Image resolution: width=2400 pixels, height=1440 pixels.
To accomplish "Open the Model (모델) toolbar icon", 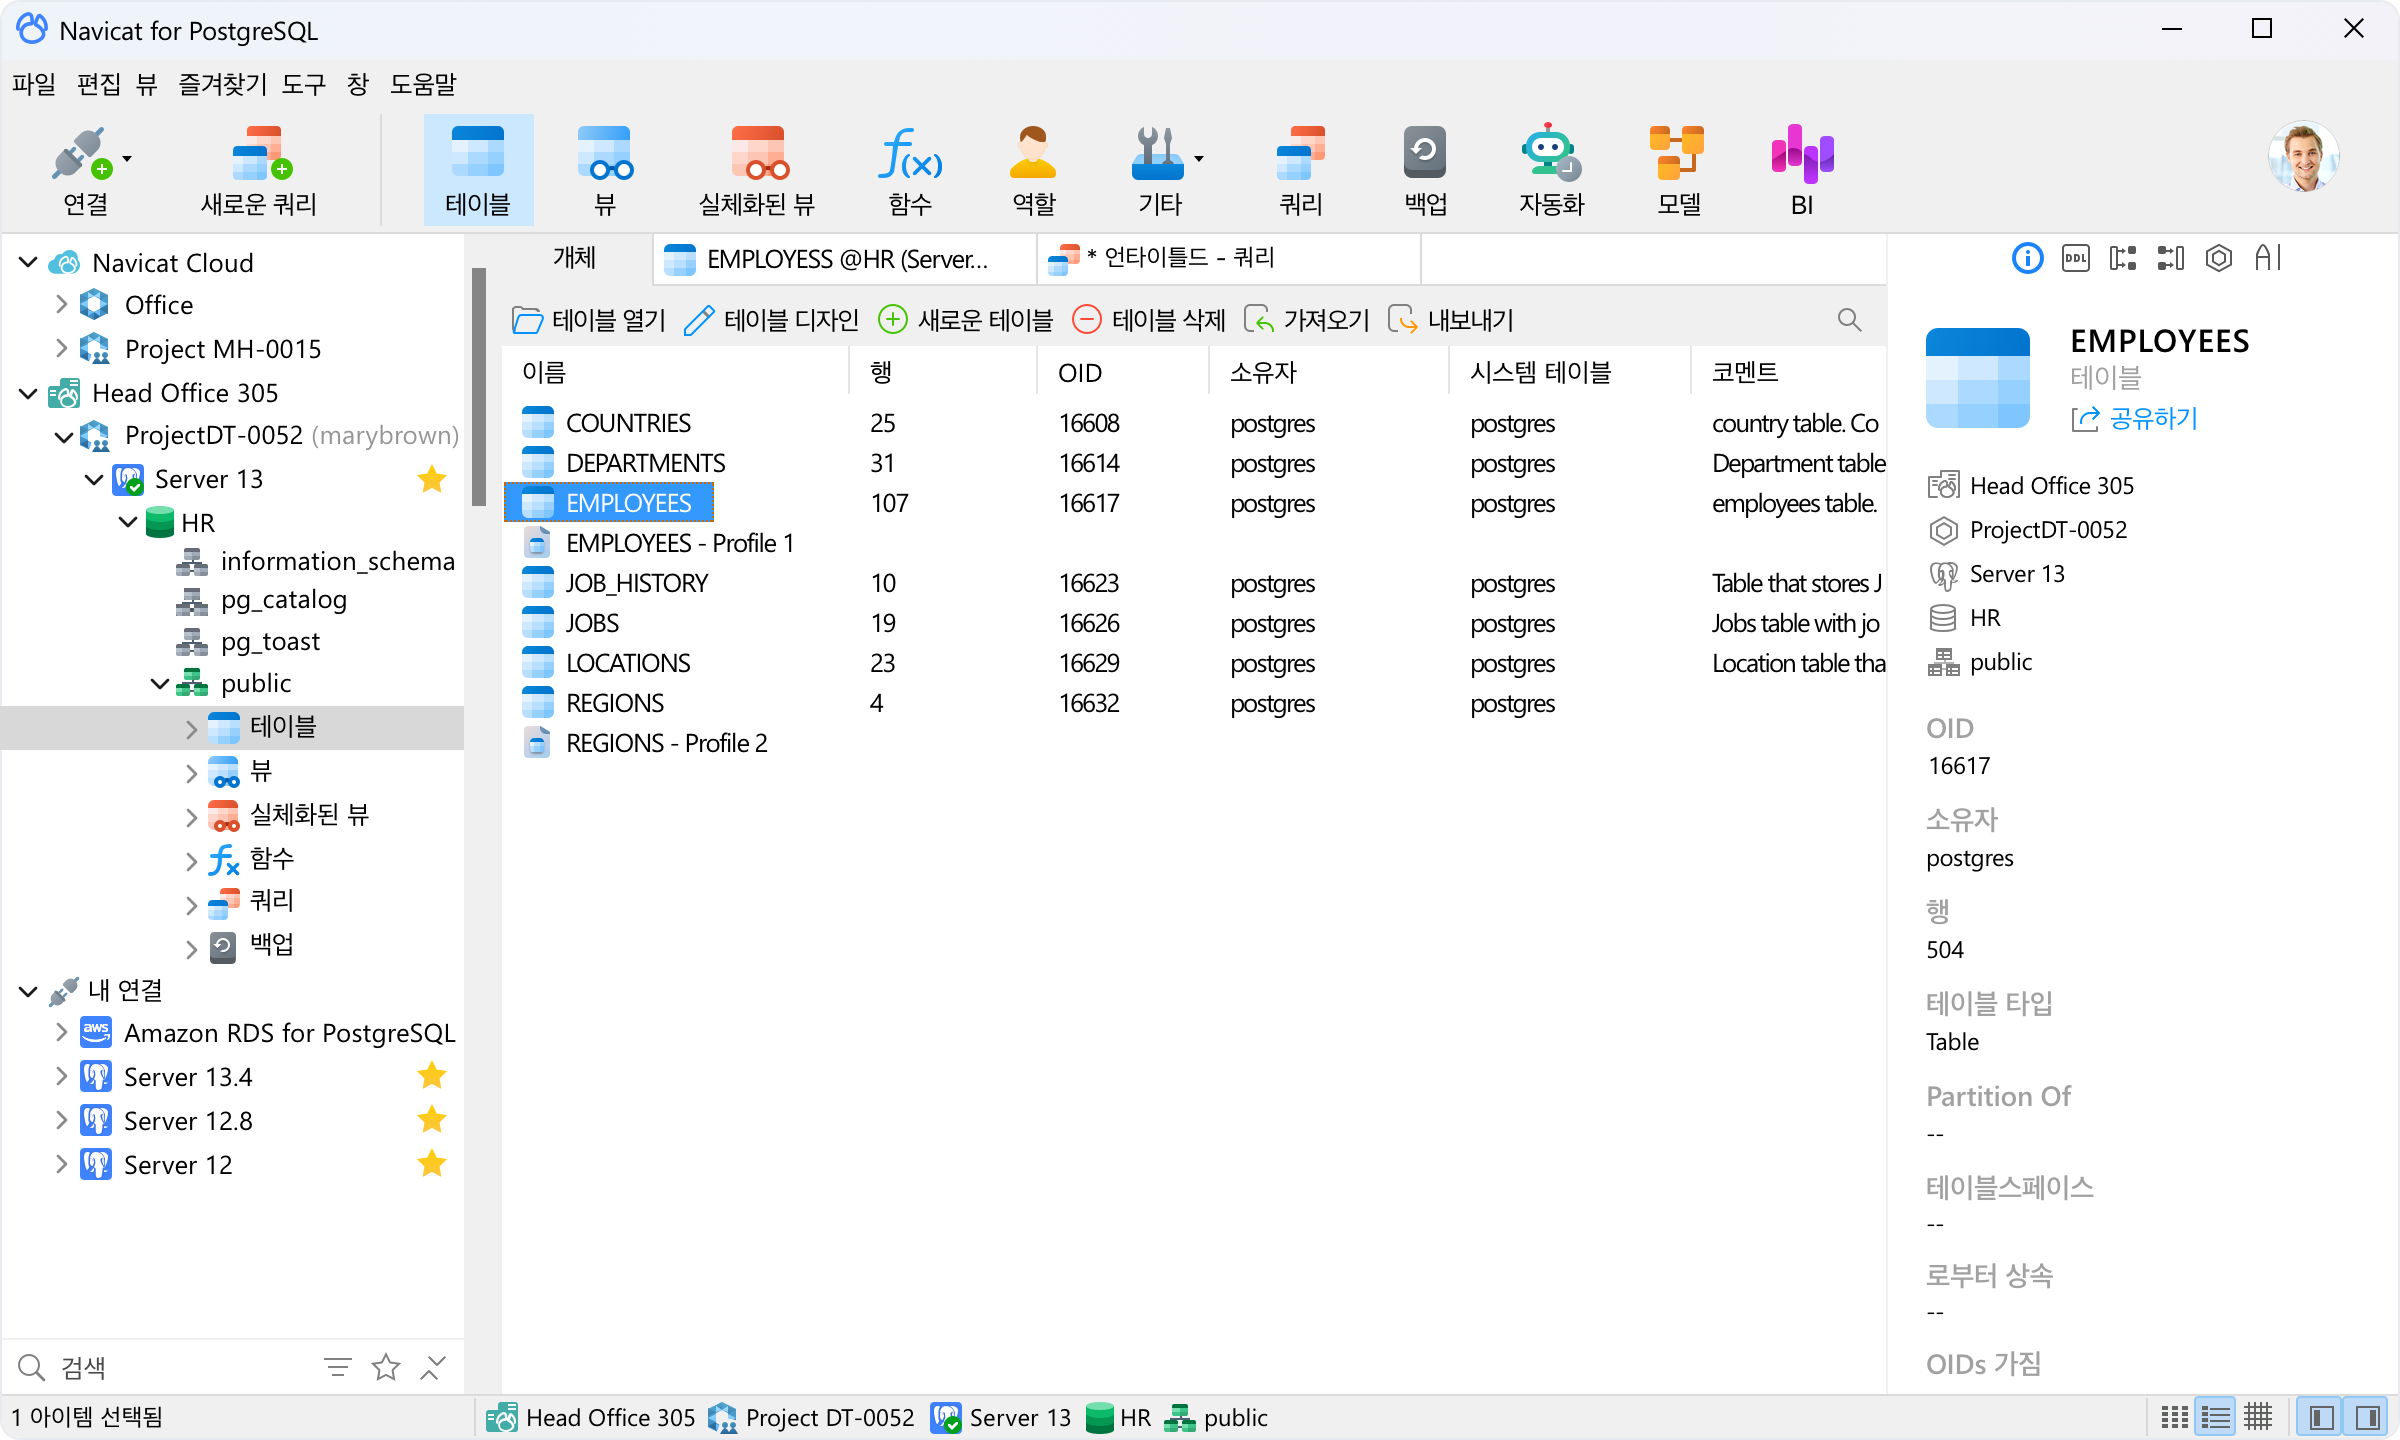I will click(1677, 154).
